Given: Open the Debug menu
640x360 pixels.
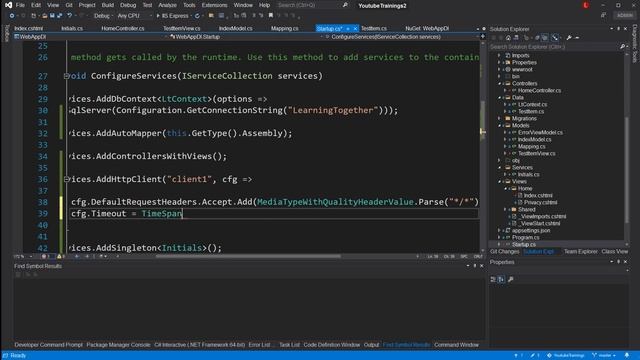Looking at the screenshot, I should (128, 5).
